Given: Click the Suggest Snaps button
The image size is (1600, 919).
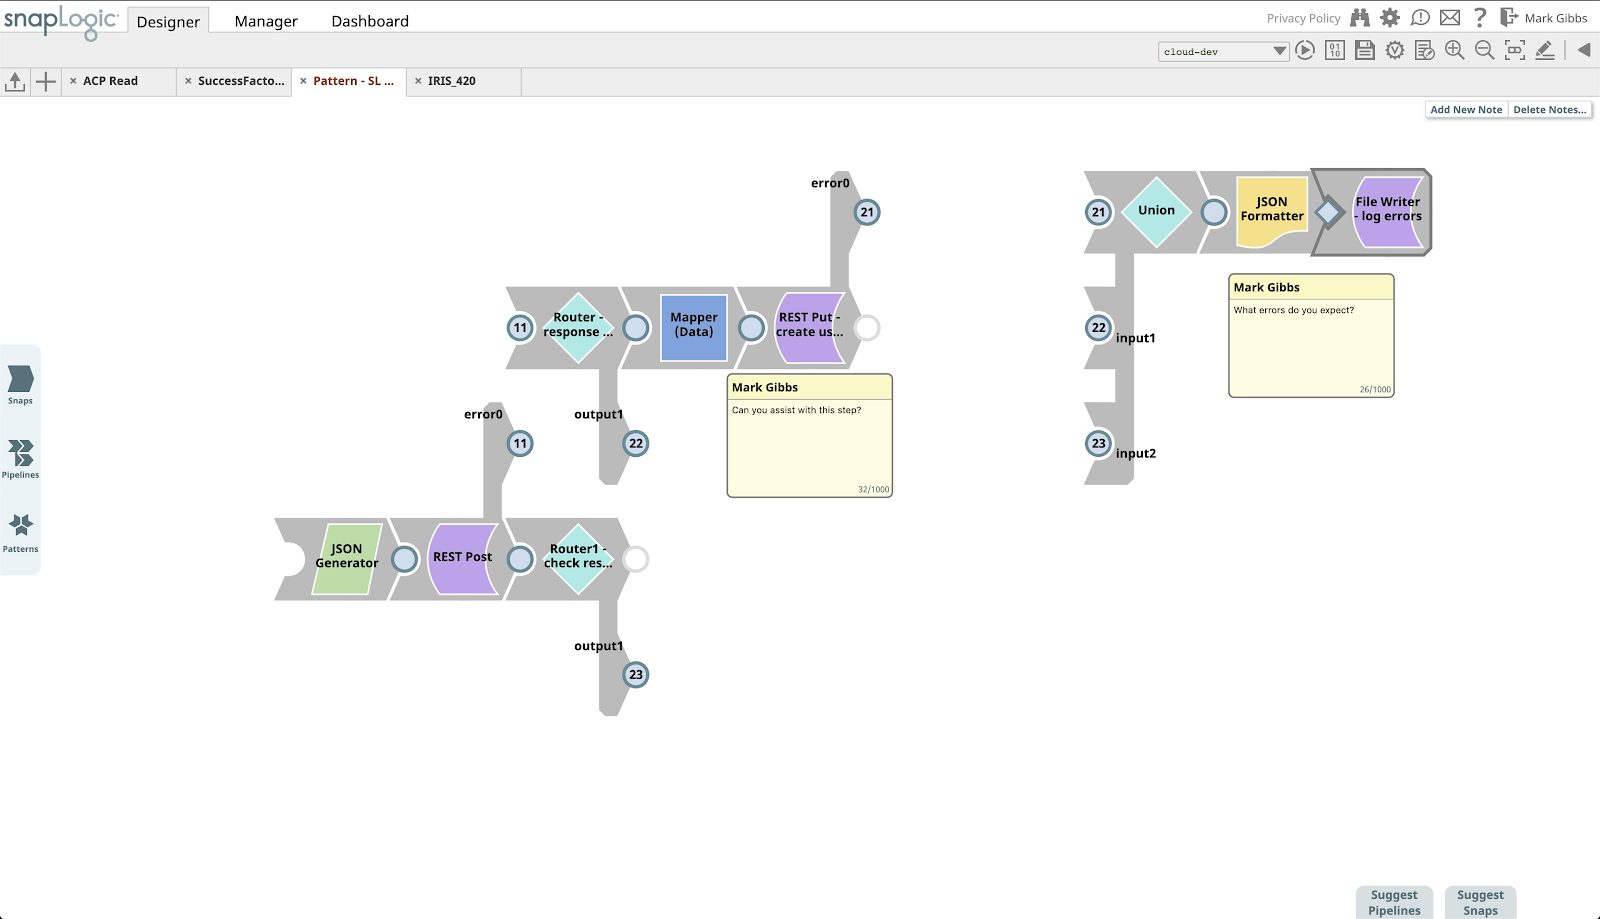Looking at the screenshot, I should [x=1480, y=902].
